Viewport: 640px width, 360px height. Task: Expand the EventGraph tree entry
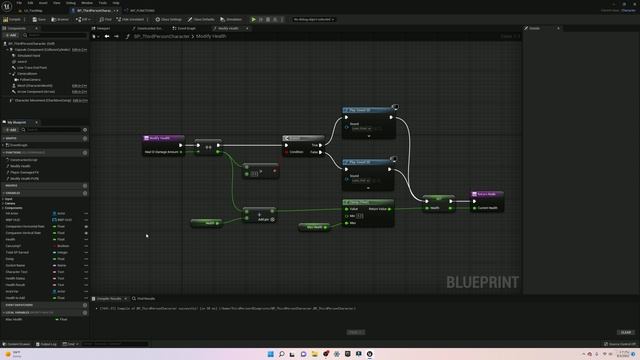[x=4, y=145]
